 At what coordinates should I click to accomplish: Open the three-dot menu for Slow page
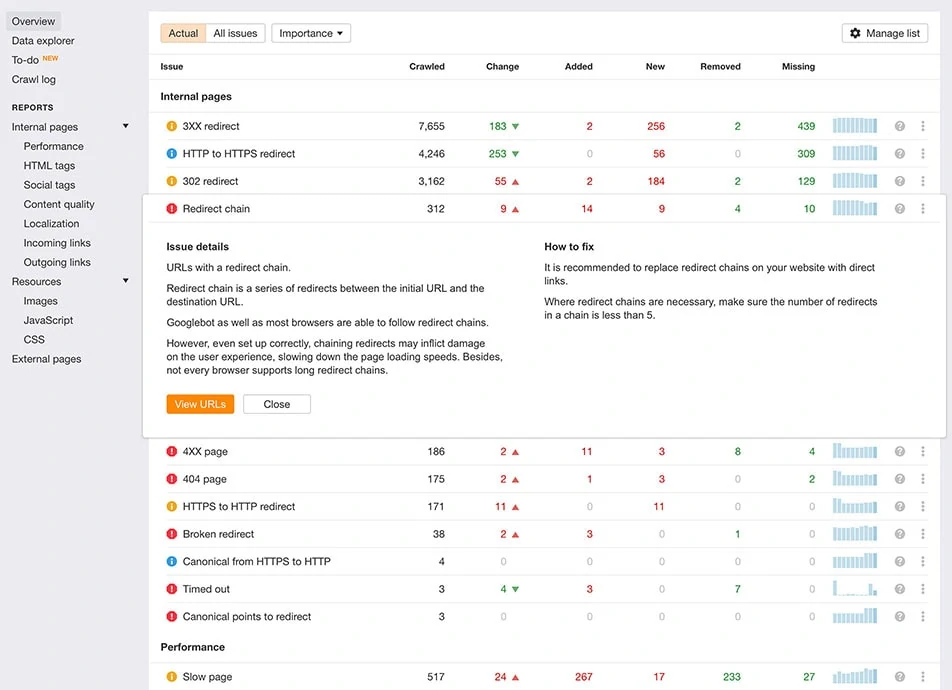coord(922,677)
